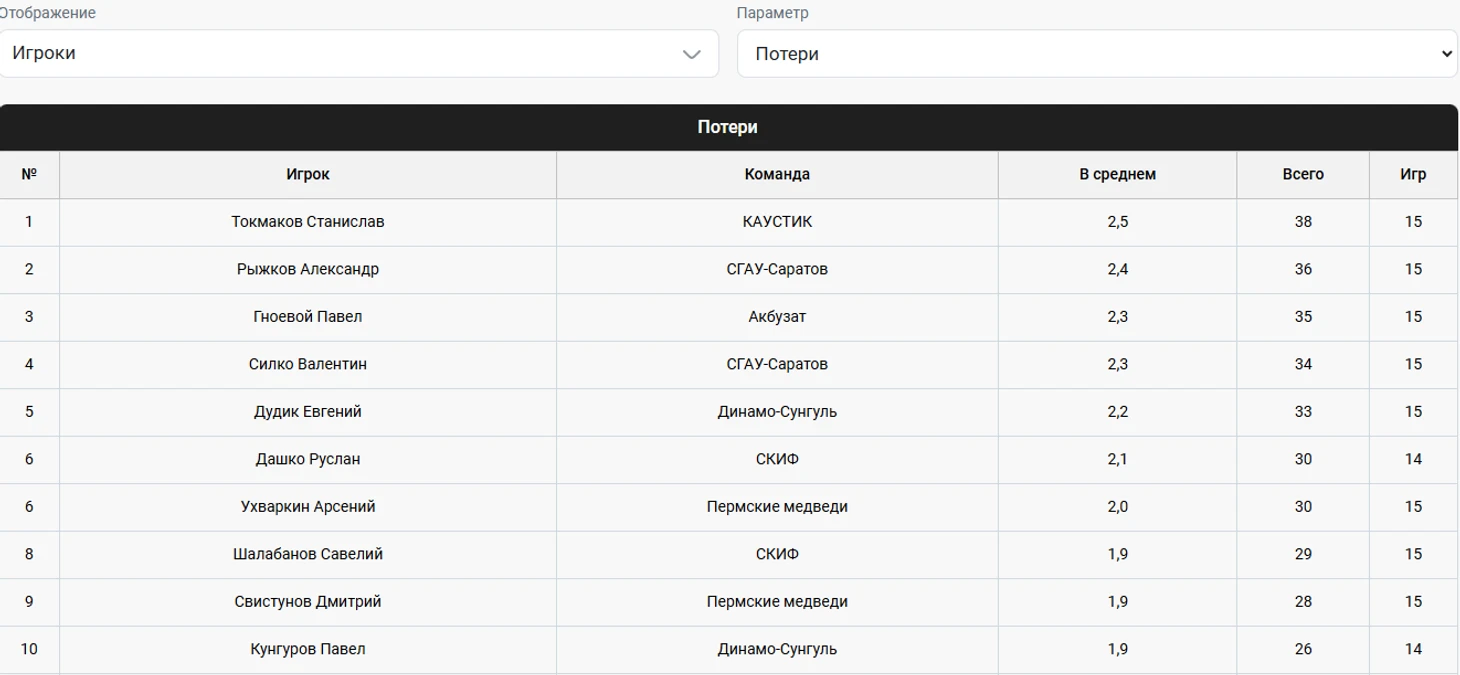Click the Игр column header
This screenshot has width=1460, height=675.
pos(1413,174)
